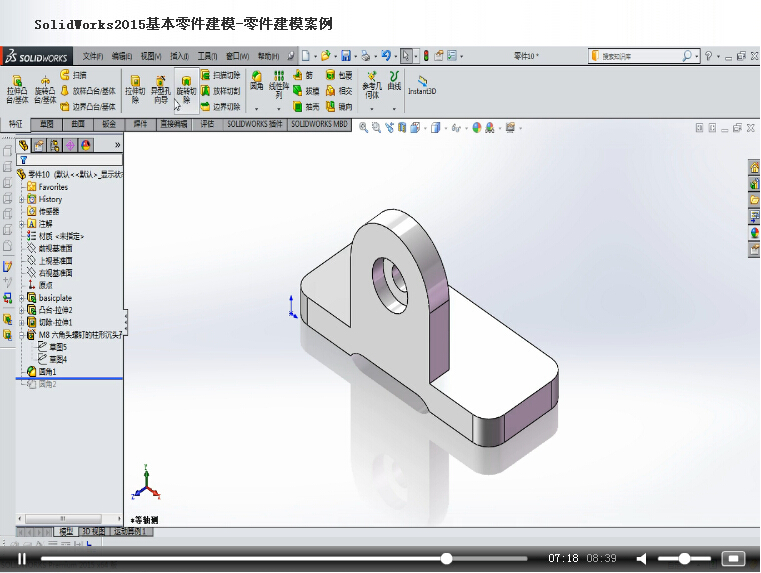Choose the 相交 intersect tool
The width and height of the screenshot is (761, 573).
tap(339, 91)
